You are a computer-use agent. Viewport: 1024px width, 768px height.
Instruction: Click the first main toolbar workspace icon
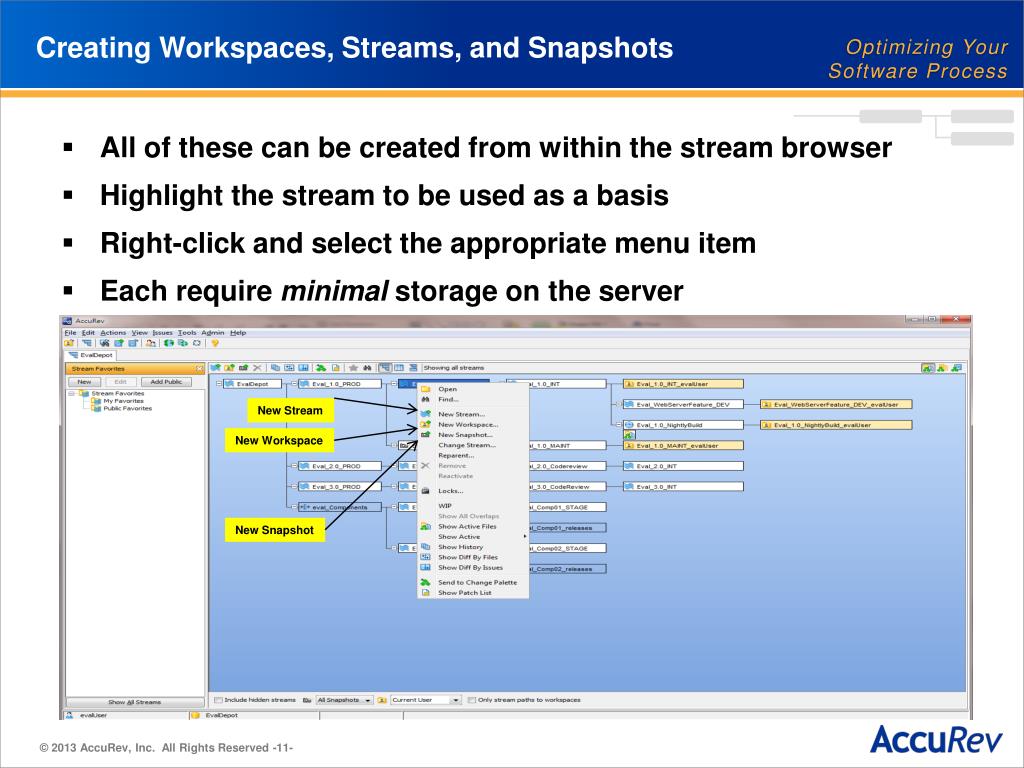[69, 343]
